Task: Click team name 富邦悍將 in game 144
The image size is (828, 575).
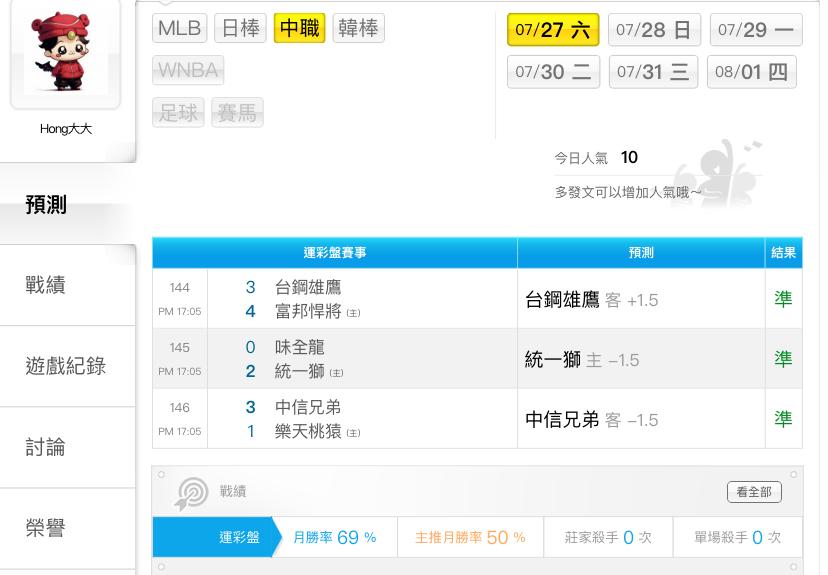Action: coord(308,312)
